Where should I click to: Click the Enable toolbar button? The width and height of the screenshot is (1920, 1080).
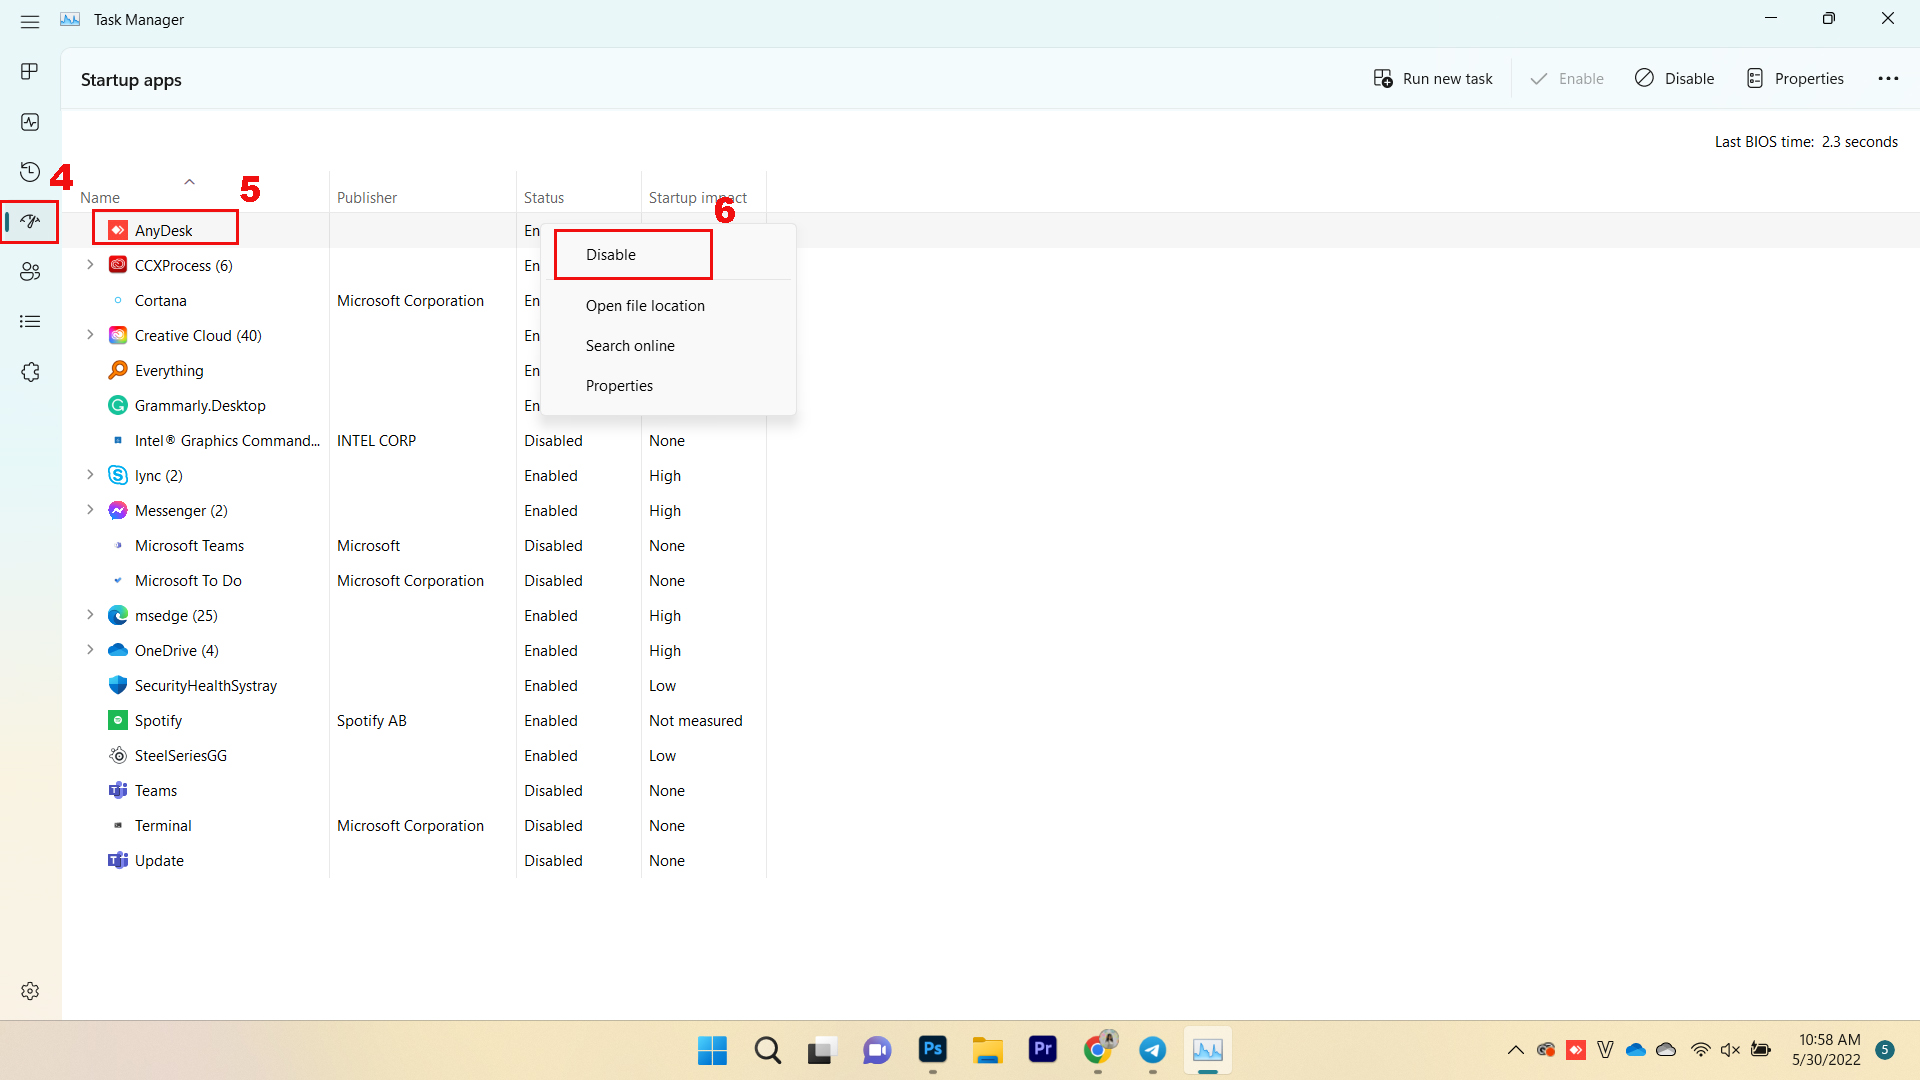(x=1567, y=78)
